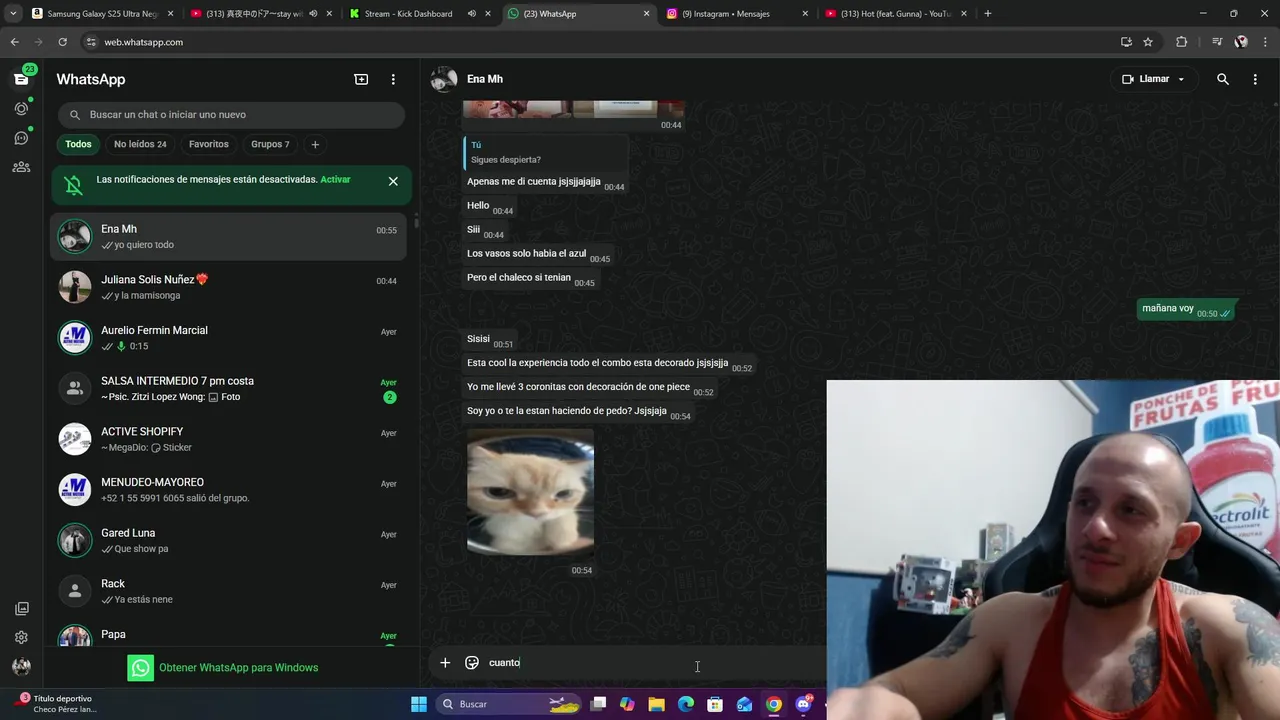The height and width of the screenshot is (720, 1280).
Task: Open Task View in the taskbar
Action: (598, 704)
